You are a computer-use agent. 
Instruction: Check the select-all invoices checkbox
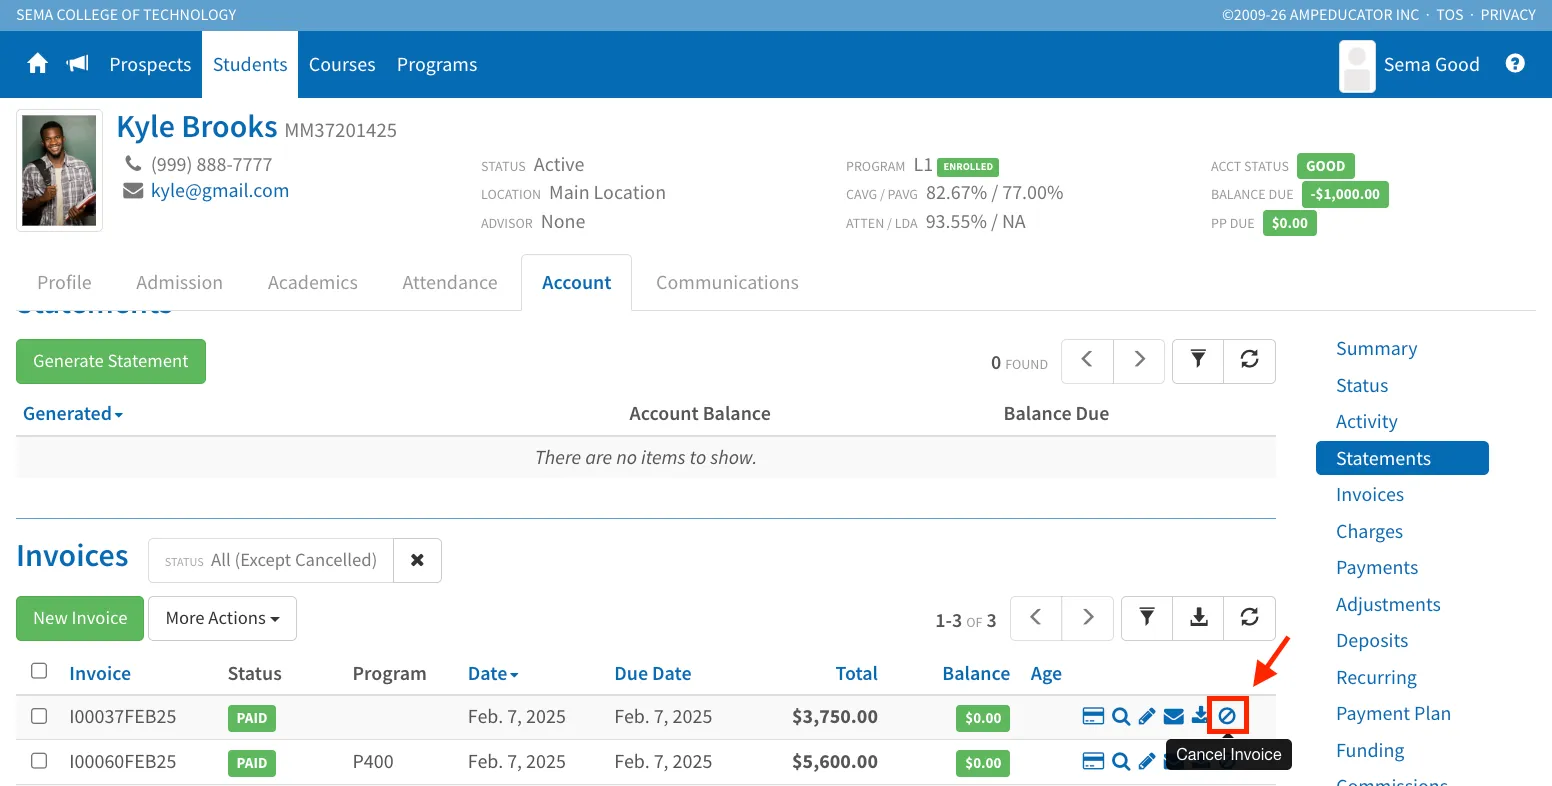tap(39, 671)
